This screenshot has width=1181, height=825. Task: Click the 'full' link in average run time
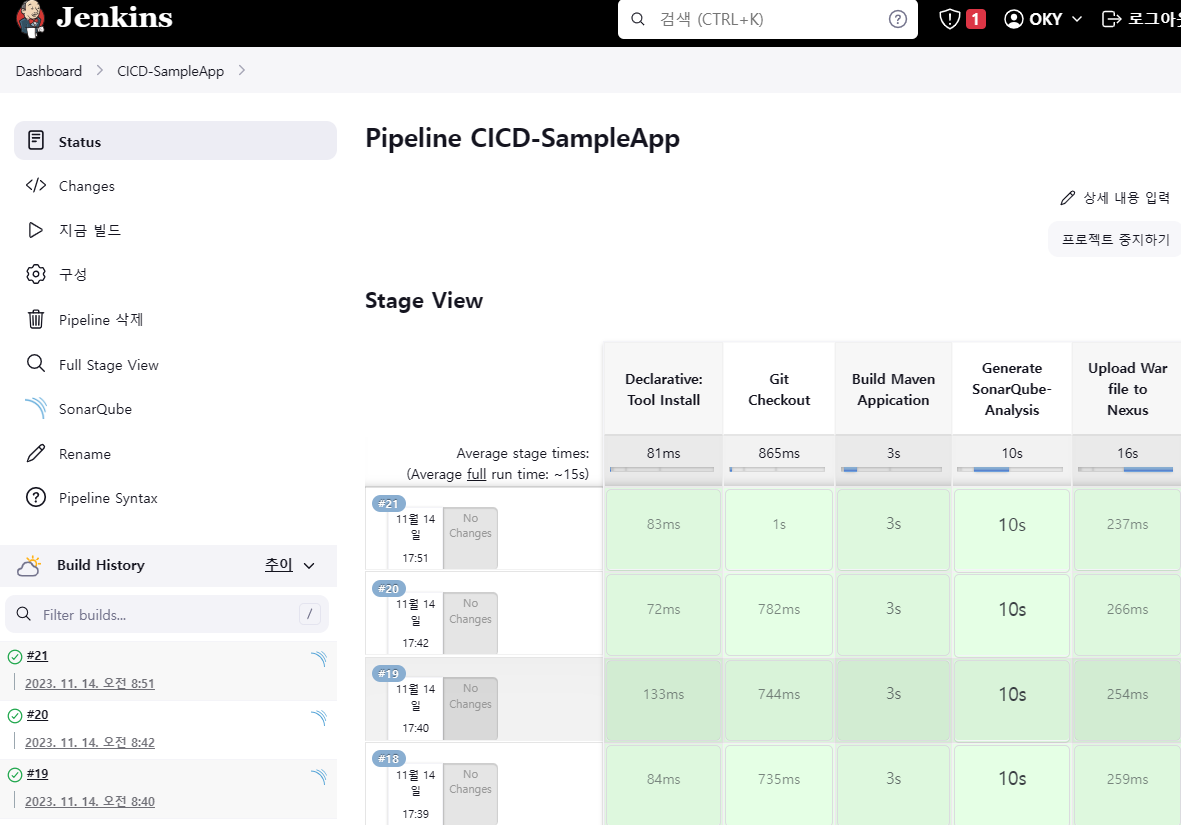coord(476,474)
